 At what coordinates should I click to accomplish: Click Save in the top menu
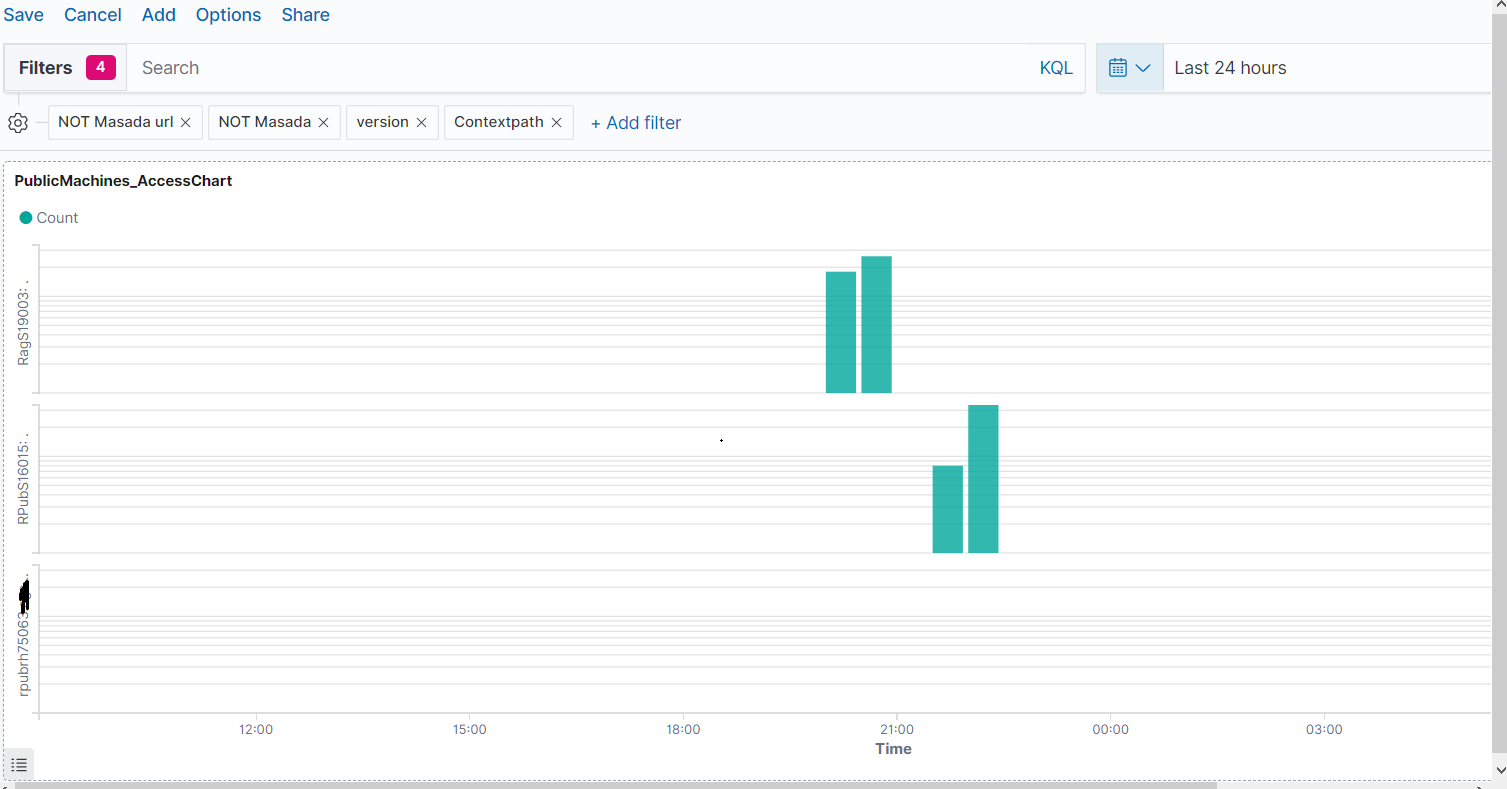click(24, 15)
